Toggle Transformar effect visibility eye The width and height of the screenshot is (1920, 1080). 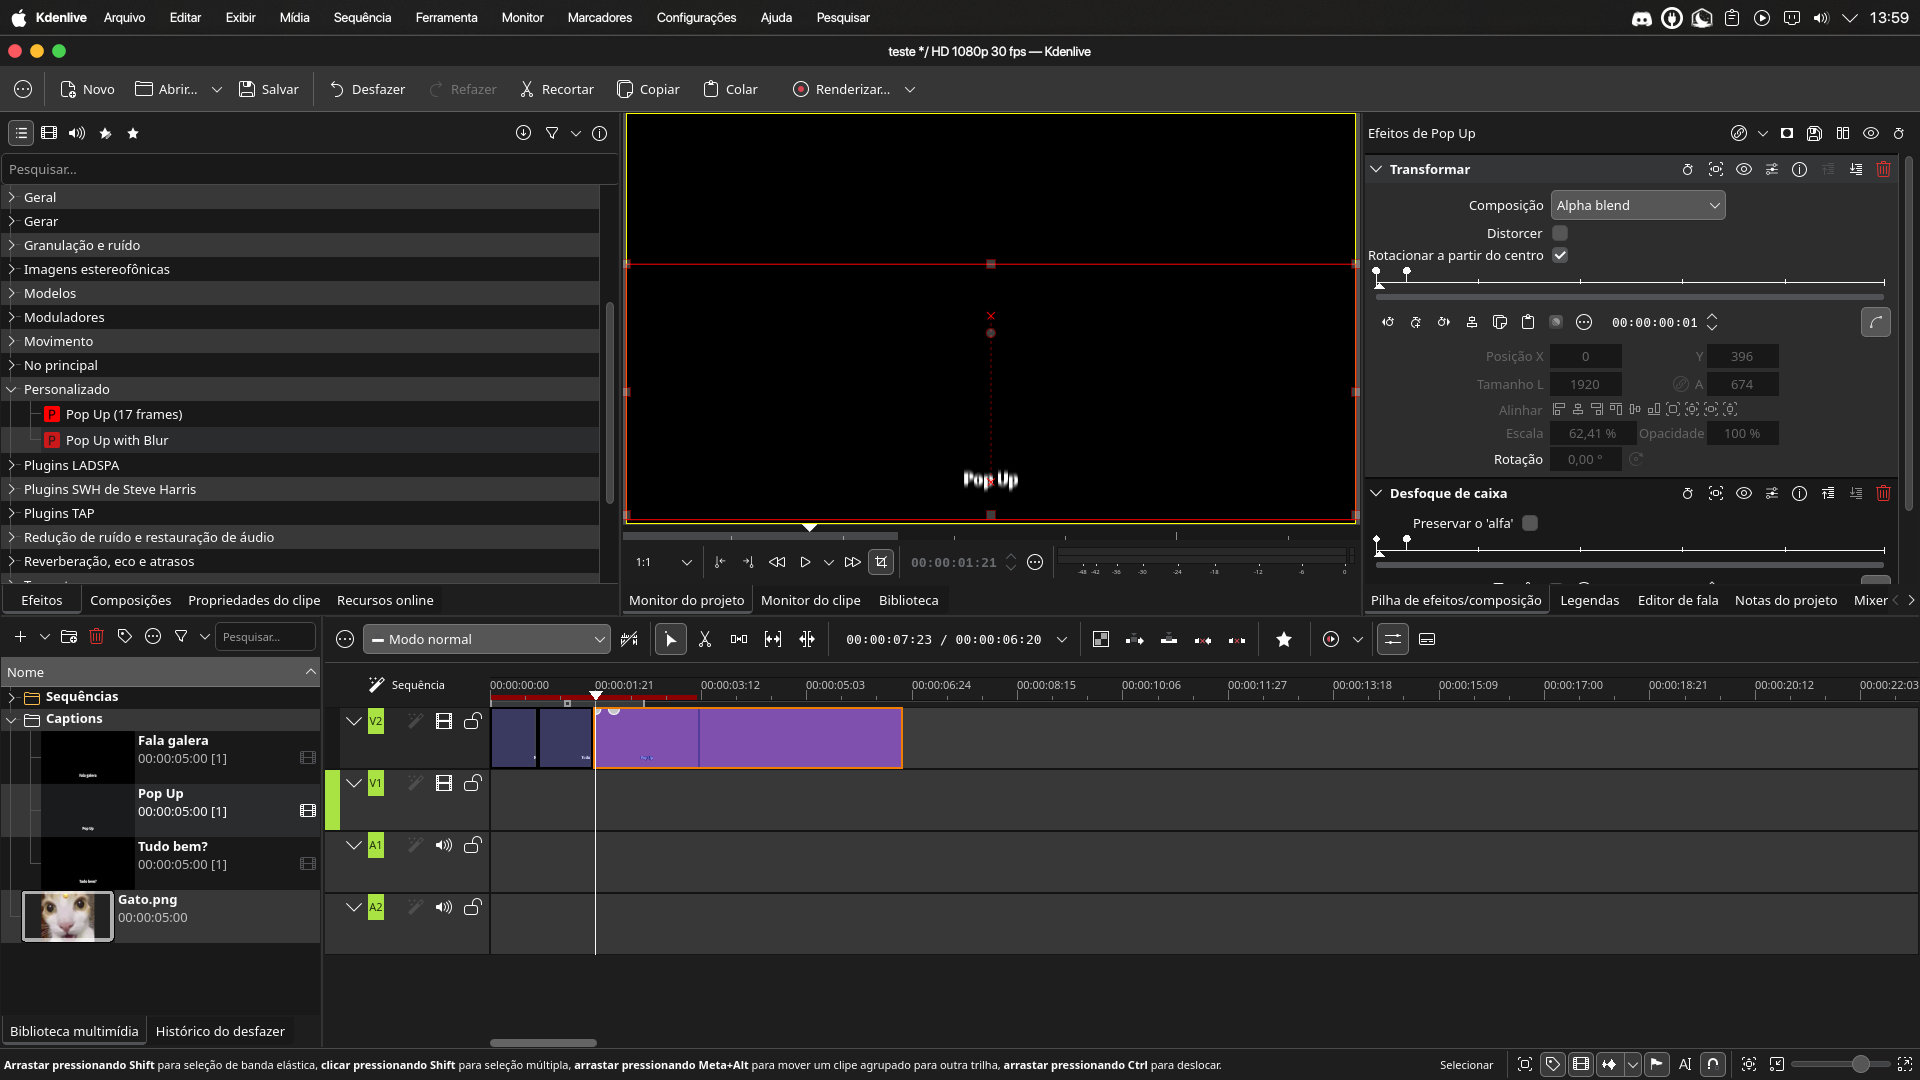(x=1744, y=169)
